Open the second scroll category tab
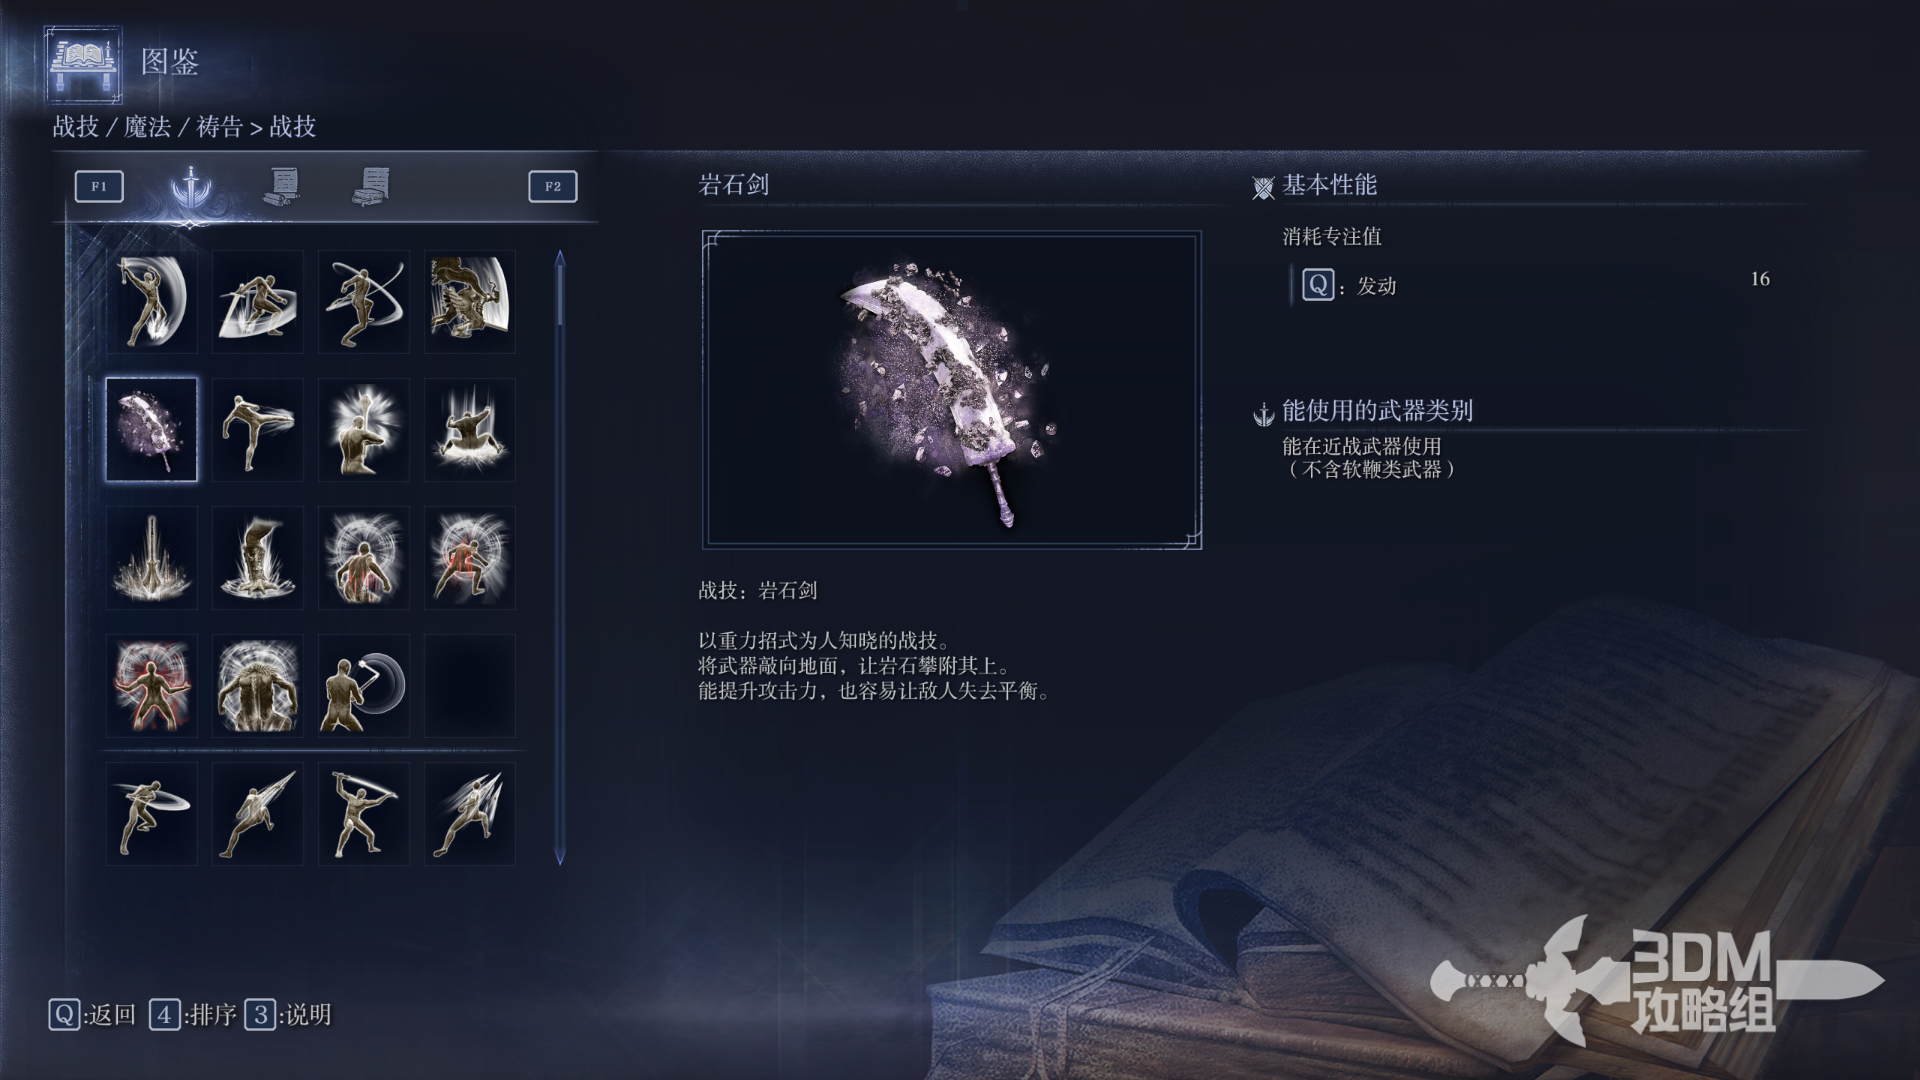The height and width of the screenshot is (1080, 1920). point(371,186)
